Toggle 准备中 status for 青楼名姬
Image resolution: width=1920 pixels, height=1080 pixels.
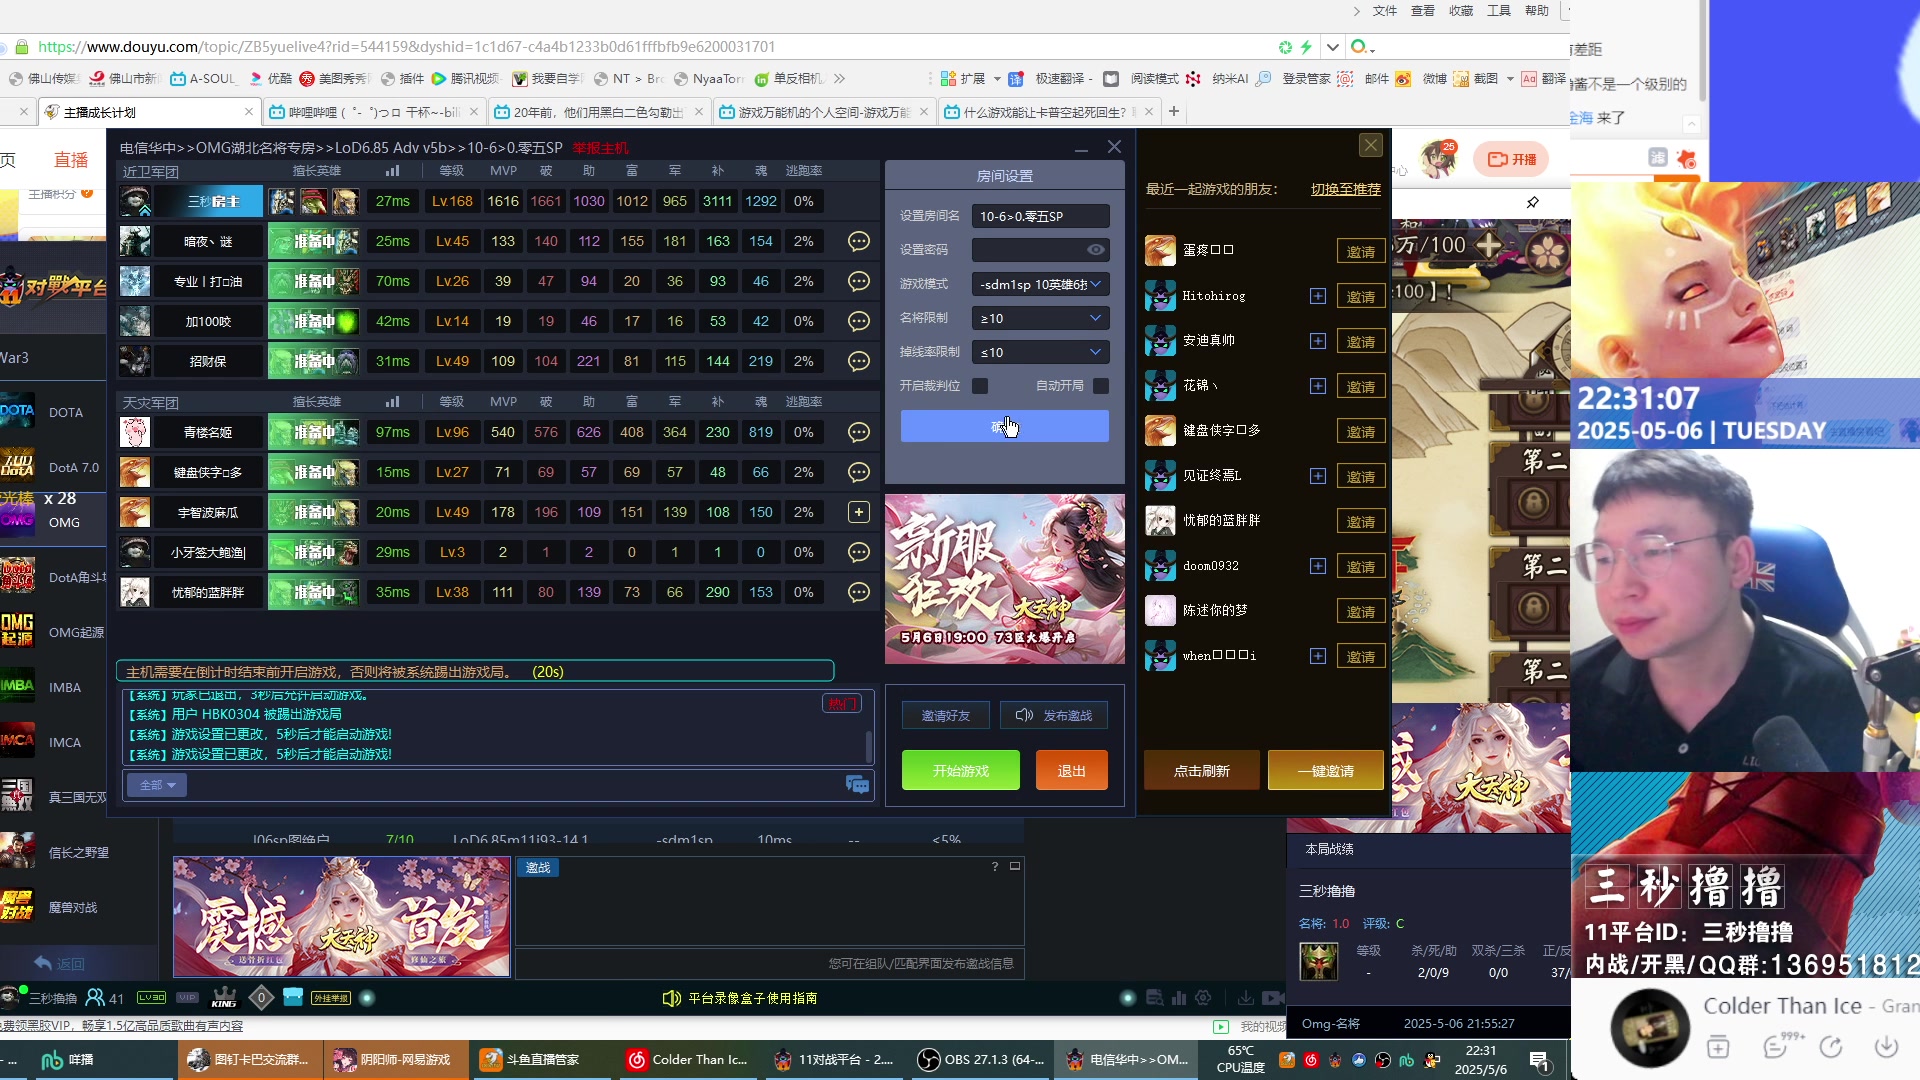point(313,432)
